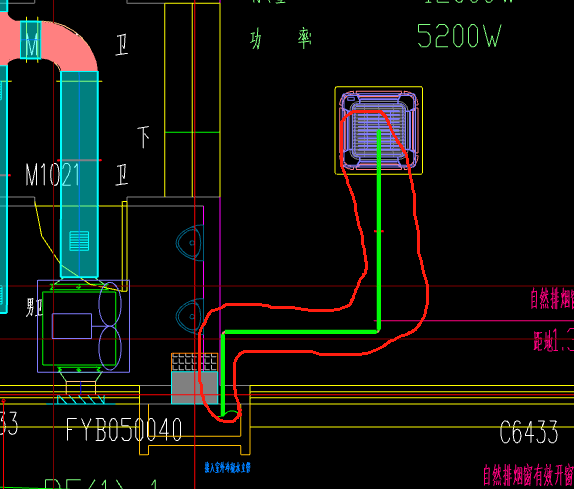Viewport: 574px width, 489px height.
Task: Select the cyan air grille on the duct
Action: click(79, 241)
